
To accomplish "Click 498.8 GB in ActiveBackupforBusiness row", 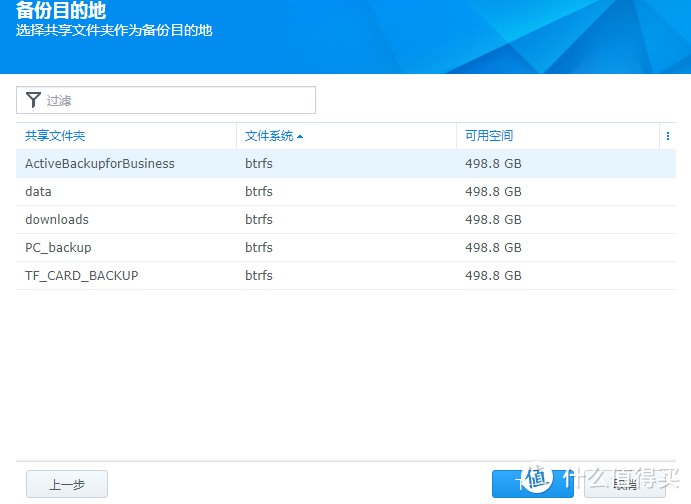I will (x=493, y=164).
